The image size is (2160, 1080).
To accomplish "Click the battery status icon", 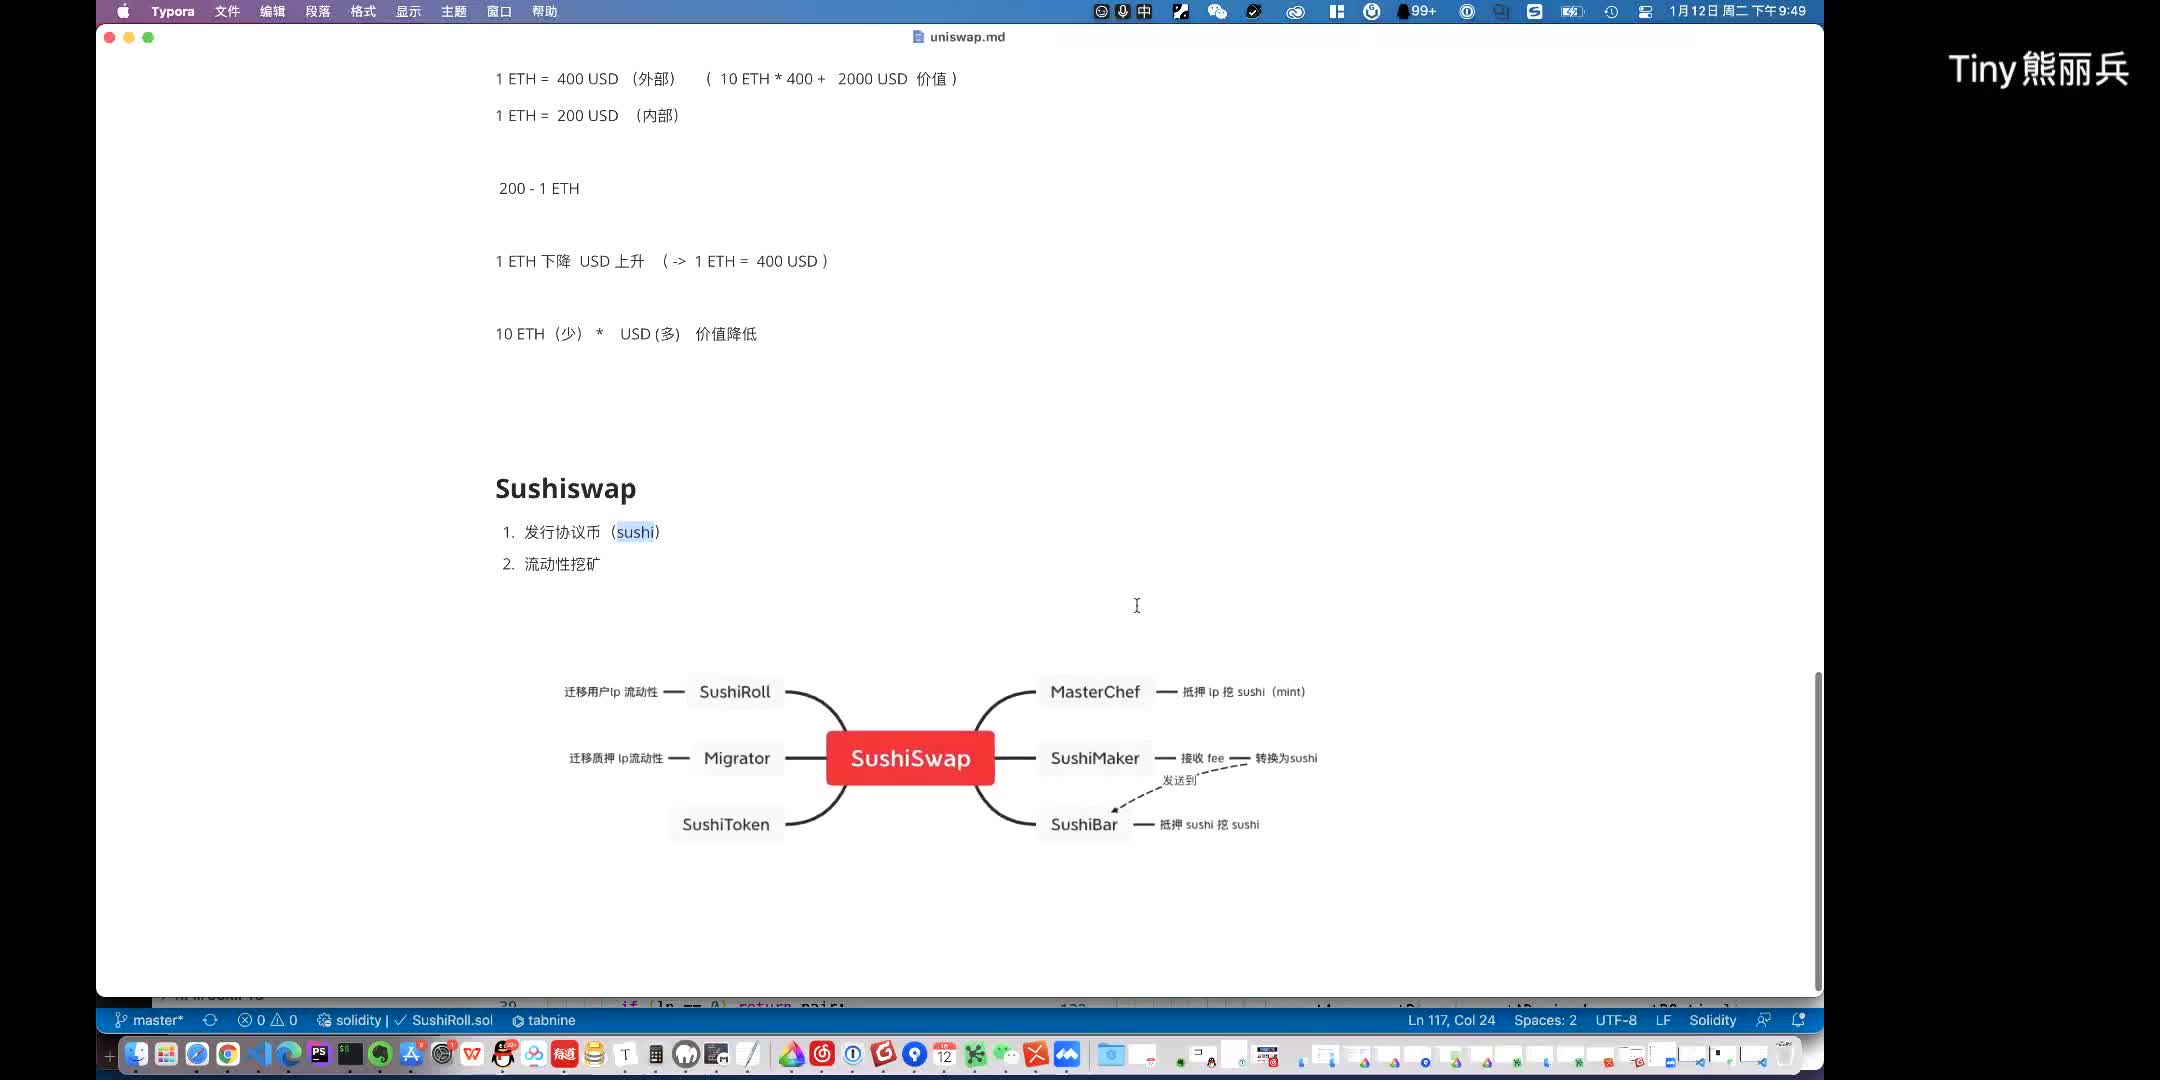I will pos(1572,12).
